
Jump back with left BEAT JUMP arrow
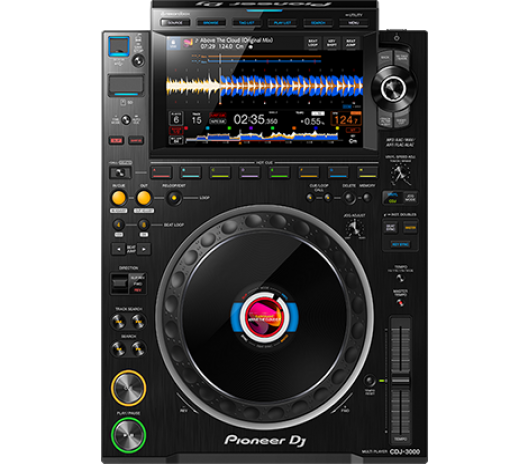pyautogui.click(x=119, y=249)
